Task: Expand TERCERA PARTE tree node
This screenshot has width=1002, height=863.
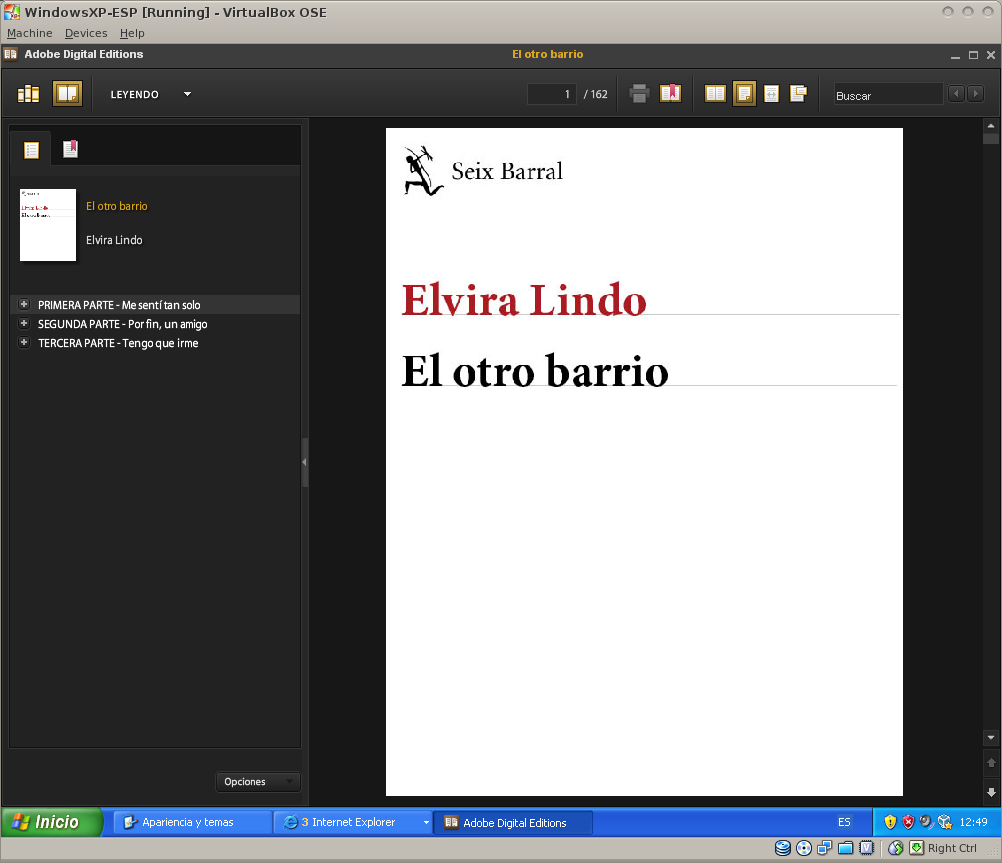Action: click(x=24, y=343)
